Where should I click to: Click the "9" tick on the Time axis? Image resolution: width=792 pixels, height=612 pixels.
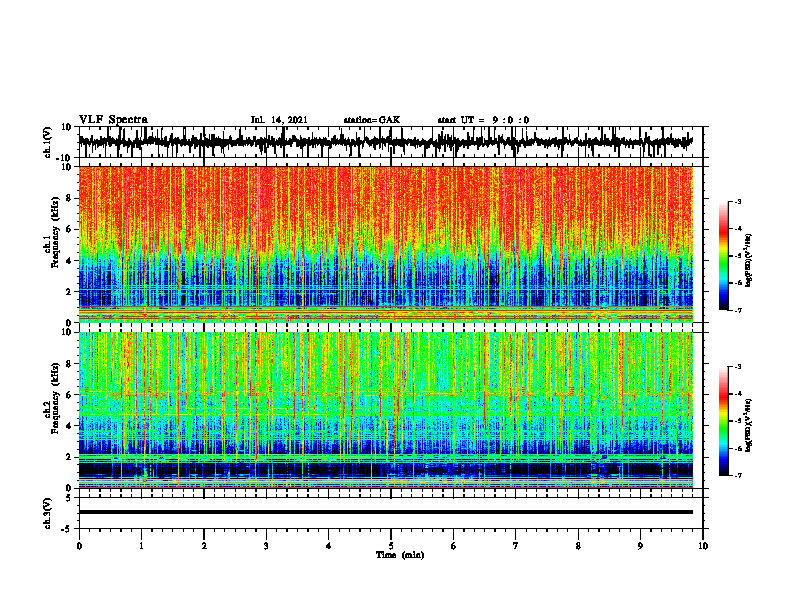pos(640,546)
